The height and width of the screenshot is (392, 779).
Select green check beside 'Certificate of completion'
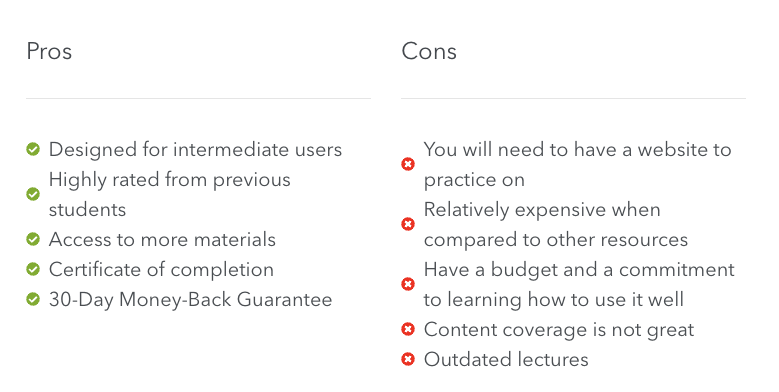point(33,269)
